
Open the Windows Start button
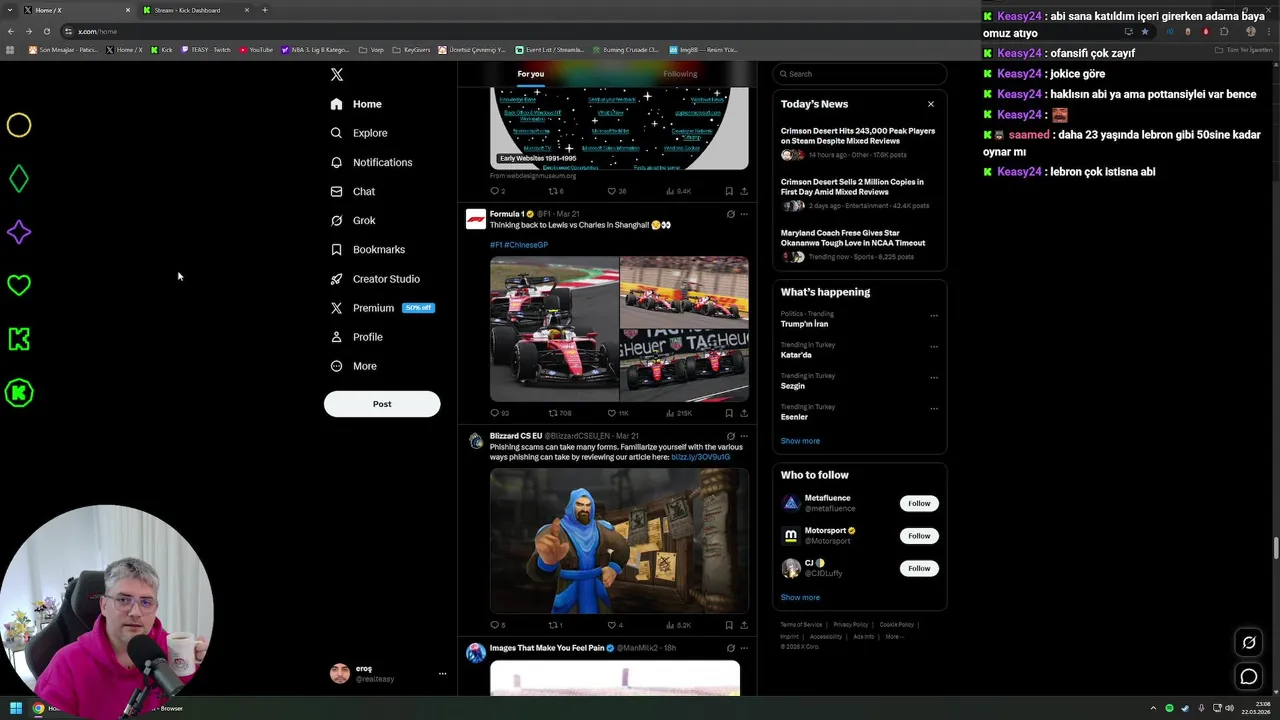16,708
